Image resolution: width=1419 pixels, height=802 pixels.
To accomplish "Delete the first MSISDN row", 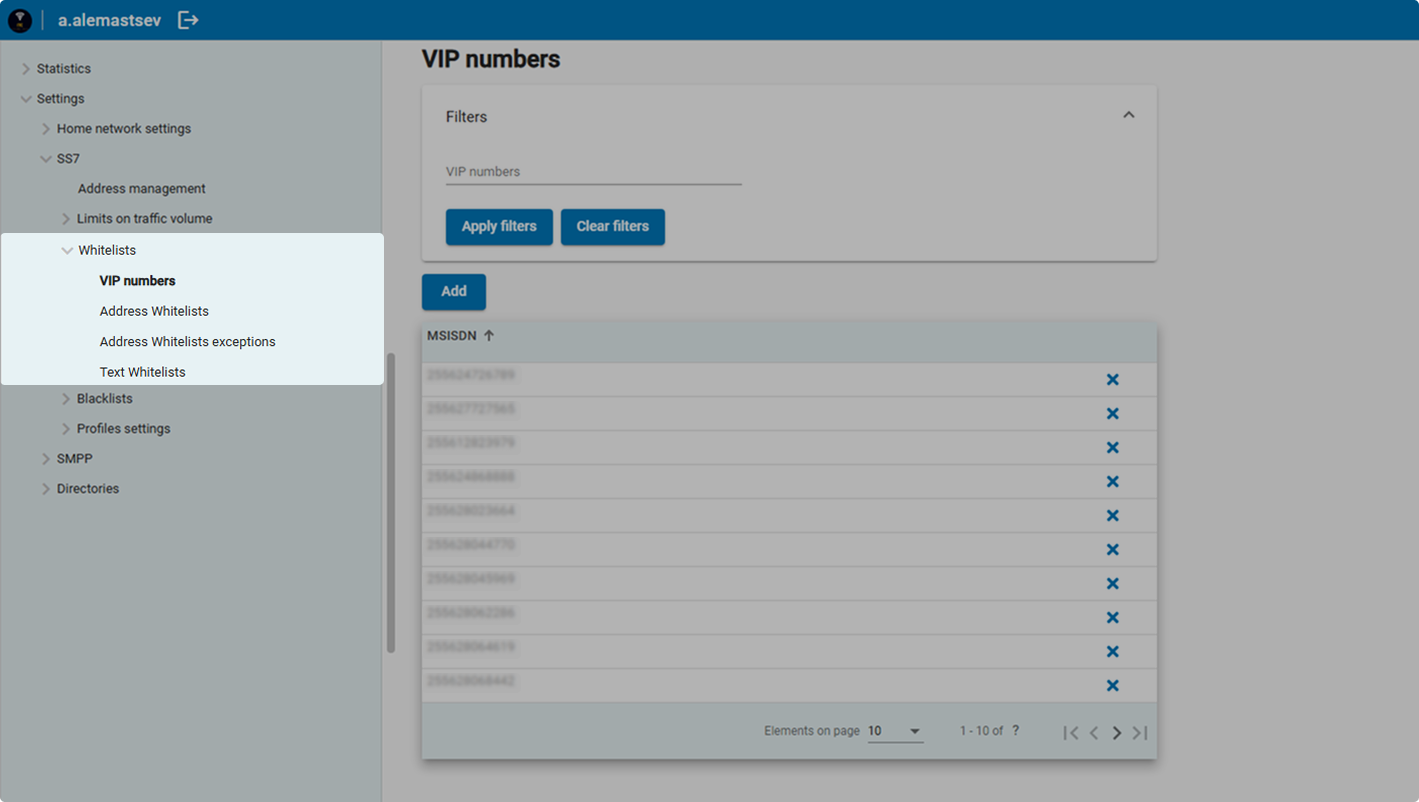I will pyautogui.click(x=1112, y=380).
